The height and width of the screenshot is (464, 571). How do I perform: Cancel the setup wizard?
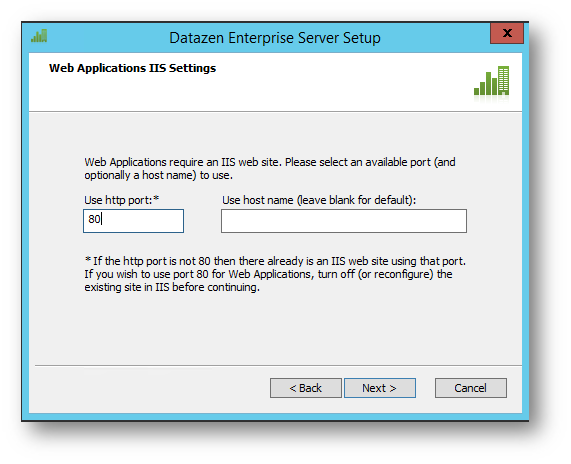pyautogui.click(x=470, y=388)
